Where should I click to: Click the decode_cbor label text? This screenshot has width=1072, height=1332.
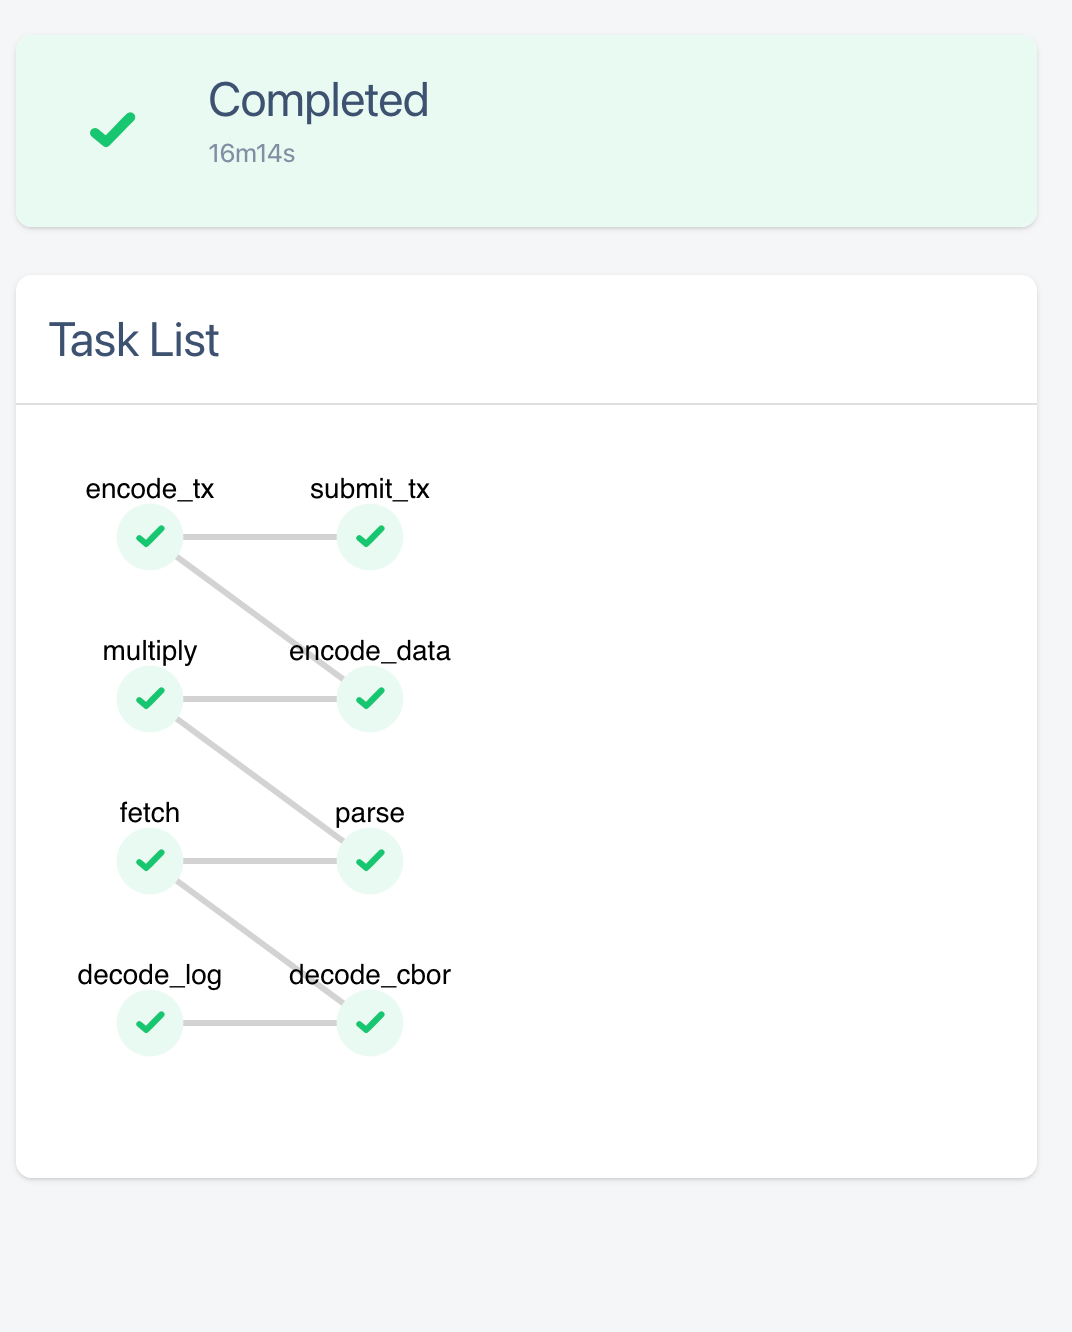point(370,975)
